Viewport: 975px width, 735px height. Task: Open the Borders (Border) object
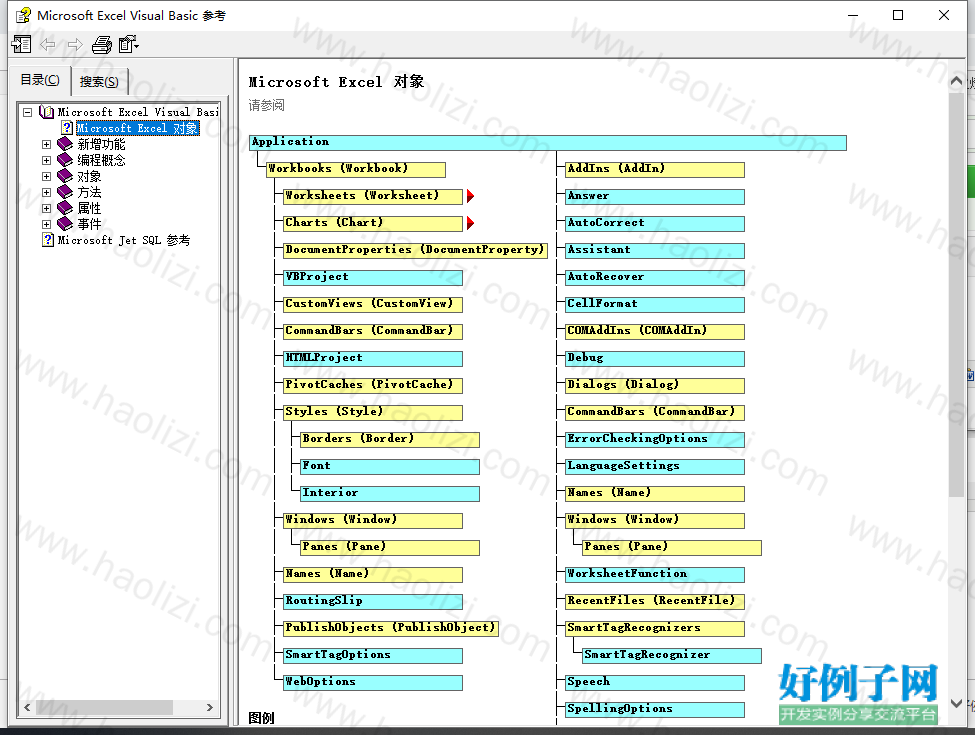point(390,439)
